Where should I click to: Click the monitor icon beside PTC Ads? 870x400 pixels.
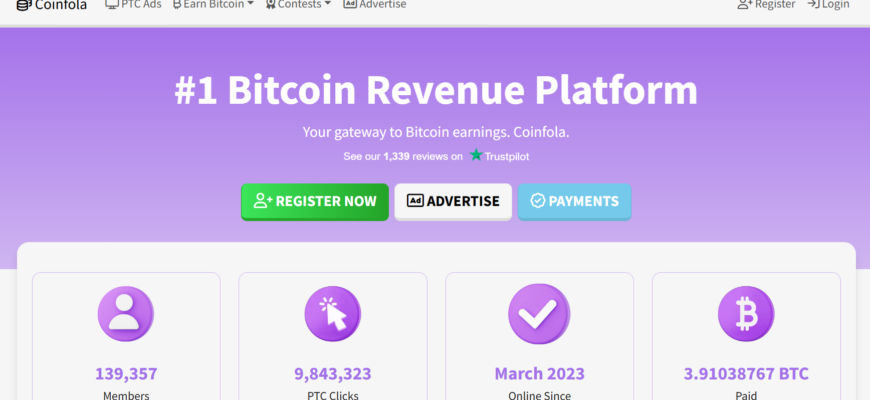pyautogui.click(x=112, y=4)
